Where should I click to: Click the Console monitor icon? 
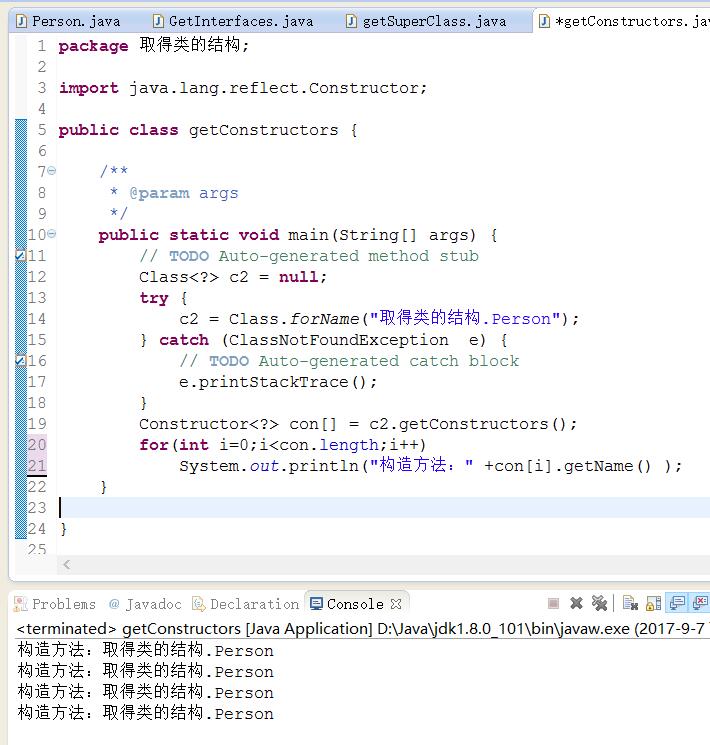pyautogui.click(x=316, y=604)
